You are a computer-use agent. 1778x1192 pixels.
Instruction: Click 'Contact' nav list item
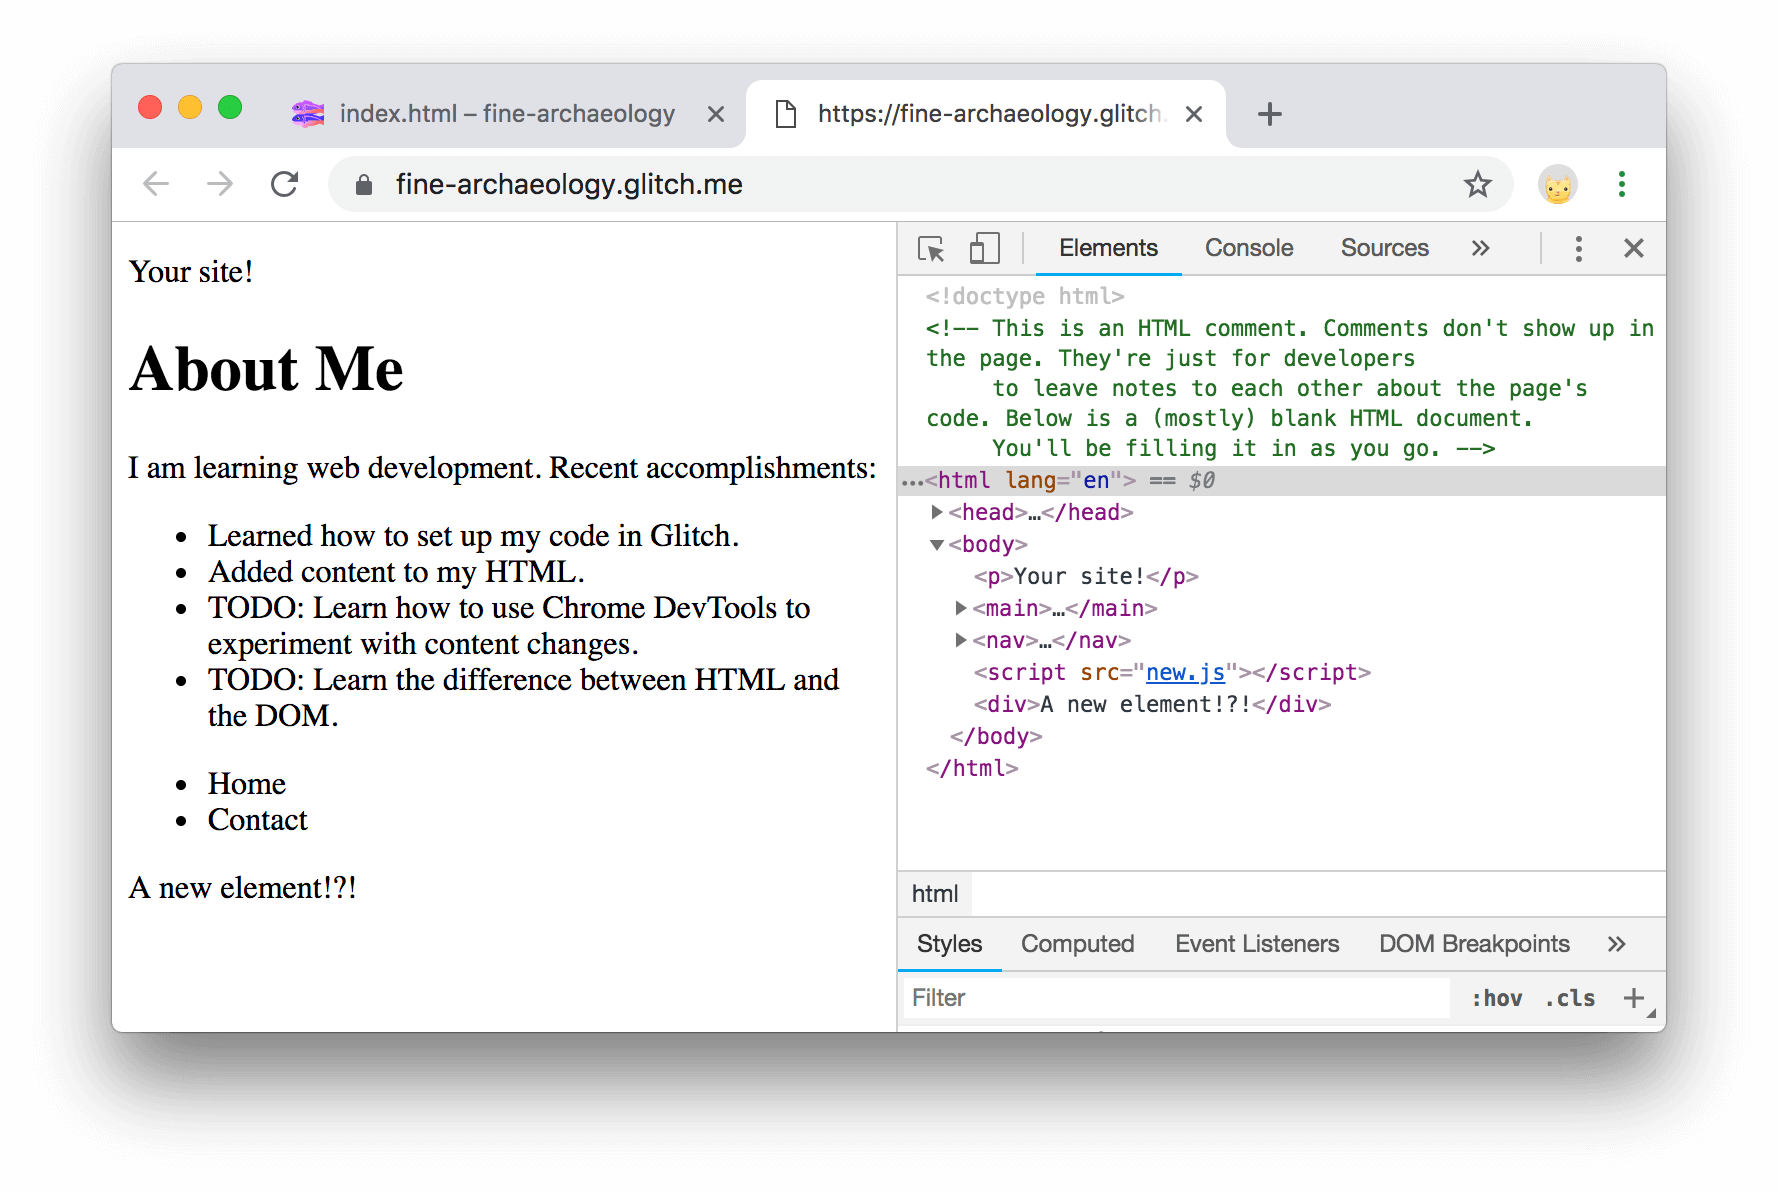click(x=258, y=820)
